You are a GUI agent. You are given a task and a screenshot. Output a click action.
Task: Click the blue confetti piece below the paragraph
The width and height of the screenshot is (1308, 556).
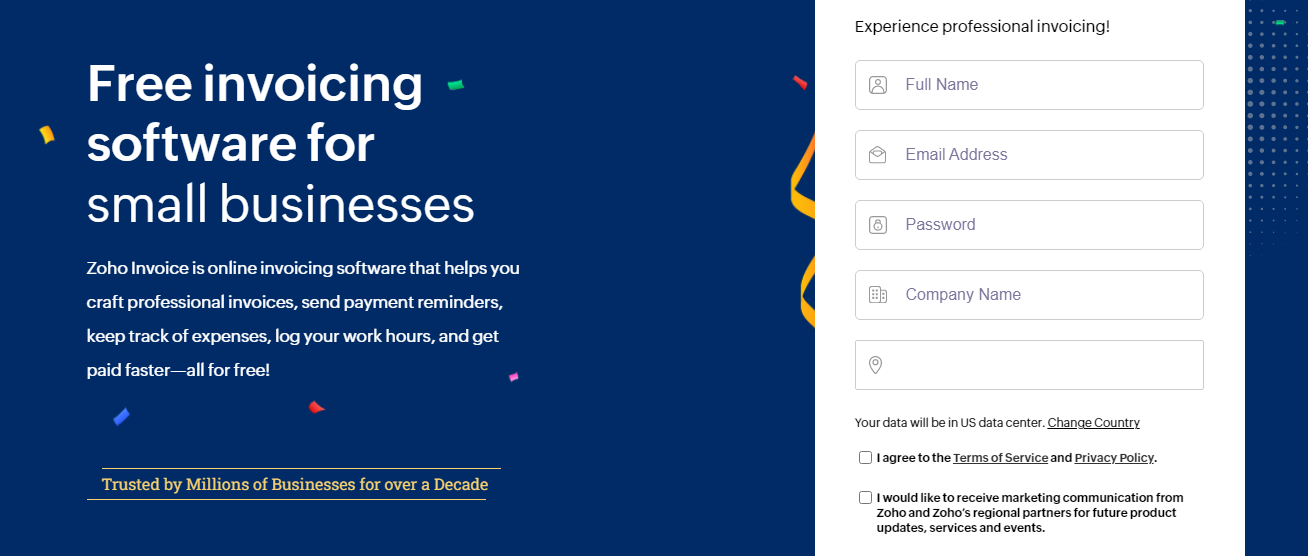pyautogui.click(x=121, y=417)
